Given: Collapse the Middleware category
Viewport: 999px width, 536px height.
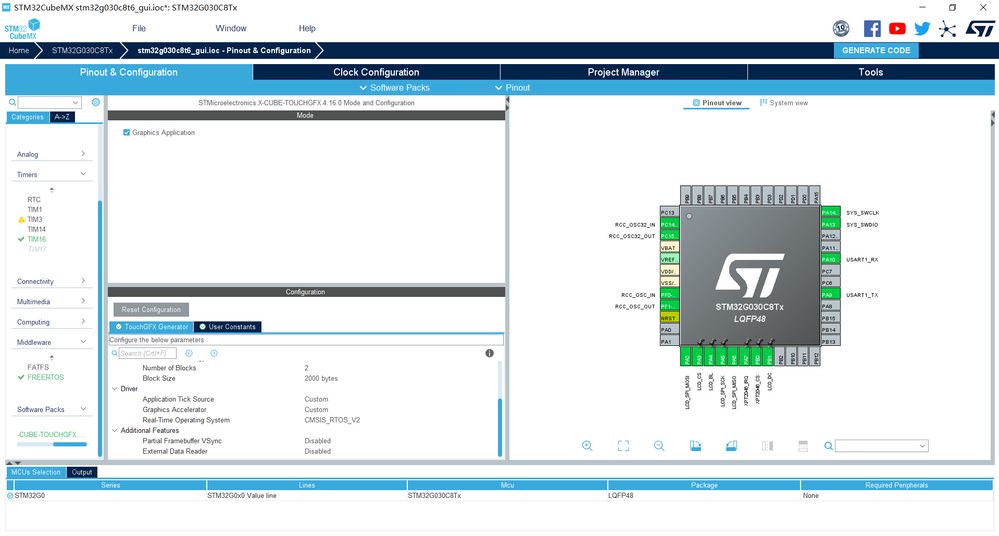Looking at the screenshot, I should (51, 342).
